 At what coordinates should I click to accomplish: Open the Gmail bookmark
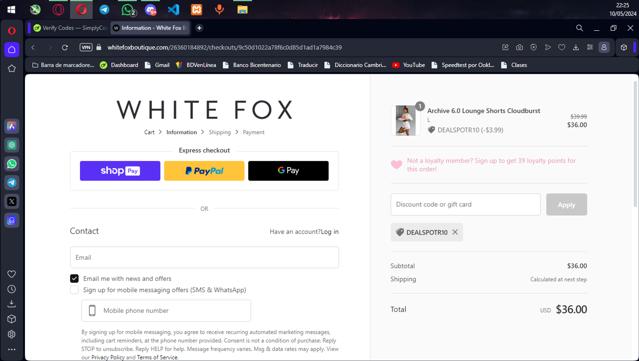click(157, 65)
